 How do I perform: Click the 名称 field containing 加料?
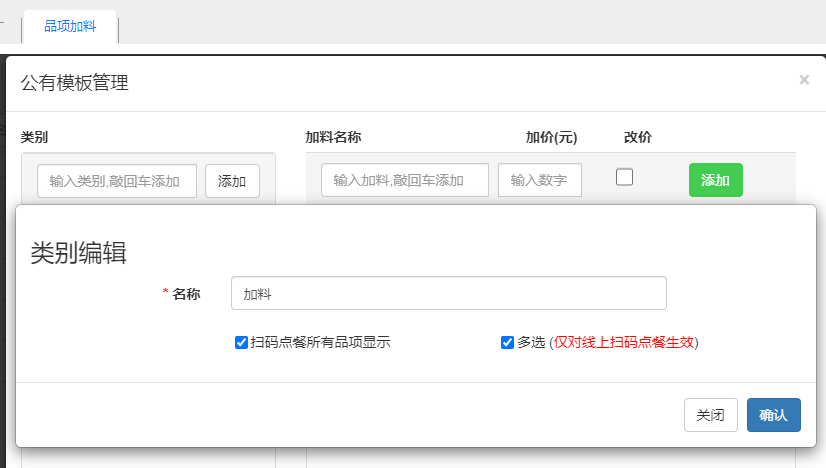[448, 294]
